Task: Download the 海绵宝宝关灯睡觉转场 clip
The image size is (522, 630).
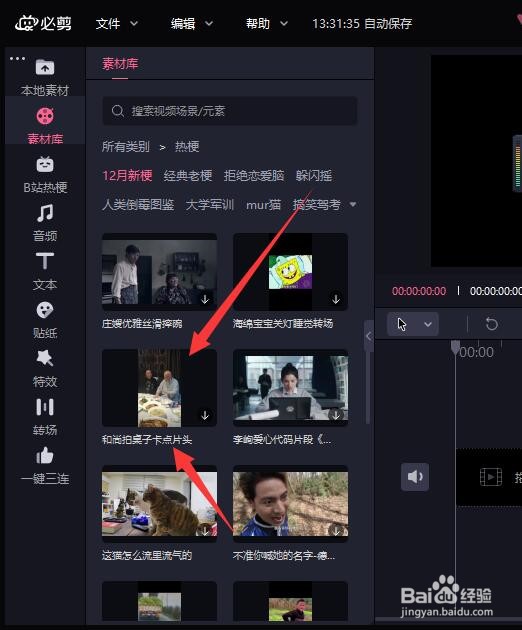Action: tap(336, 299)
